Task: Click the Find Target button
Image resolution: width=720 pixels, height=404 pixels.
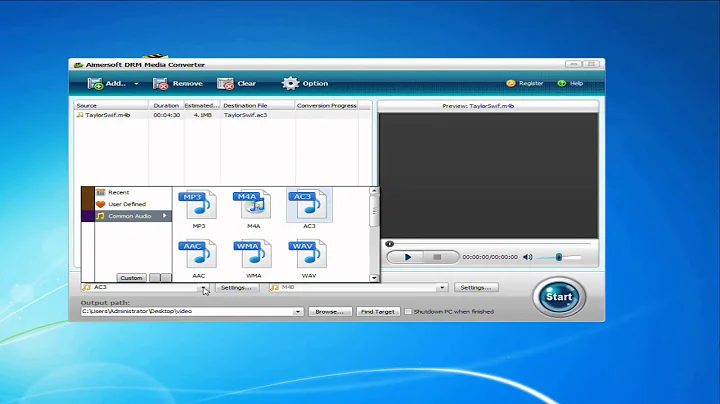Action: pyautogui.click(x=378, y=312)
